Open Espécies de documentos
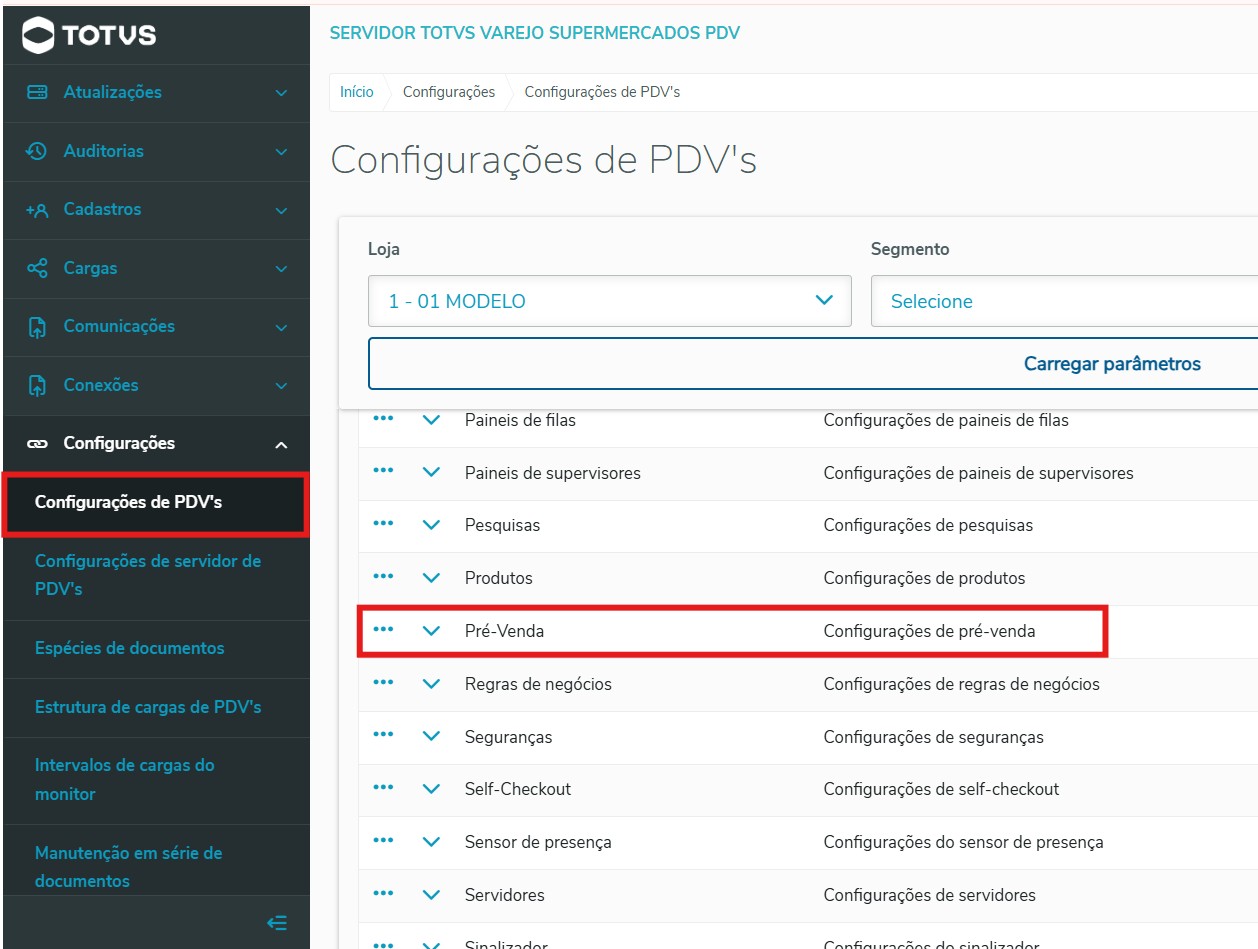The image size is (1258, 949). click(156, 648)
